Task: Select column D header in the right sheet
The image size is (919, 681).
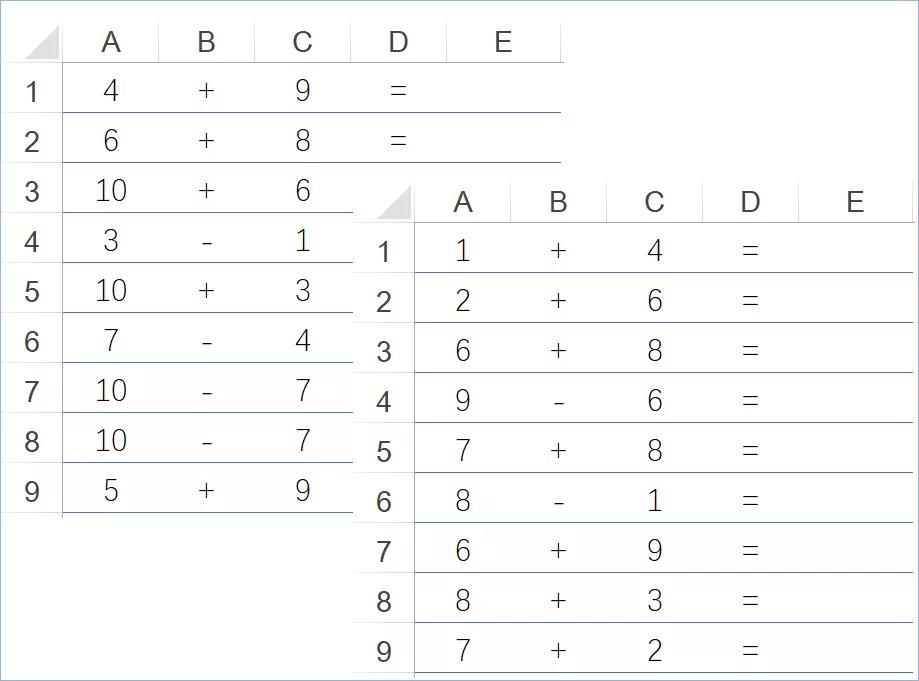Action: 750,202
